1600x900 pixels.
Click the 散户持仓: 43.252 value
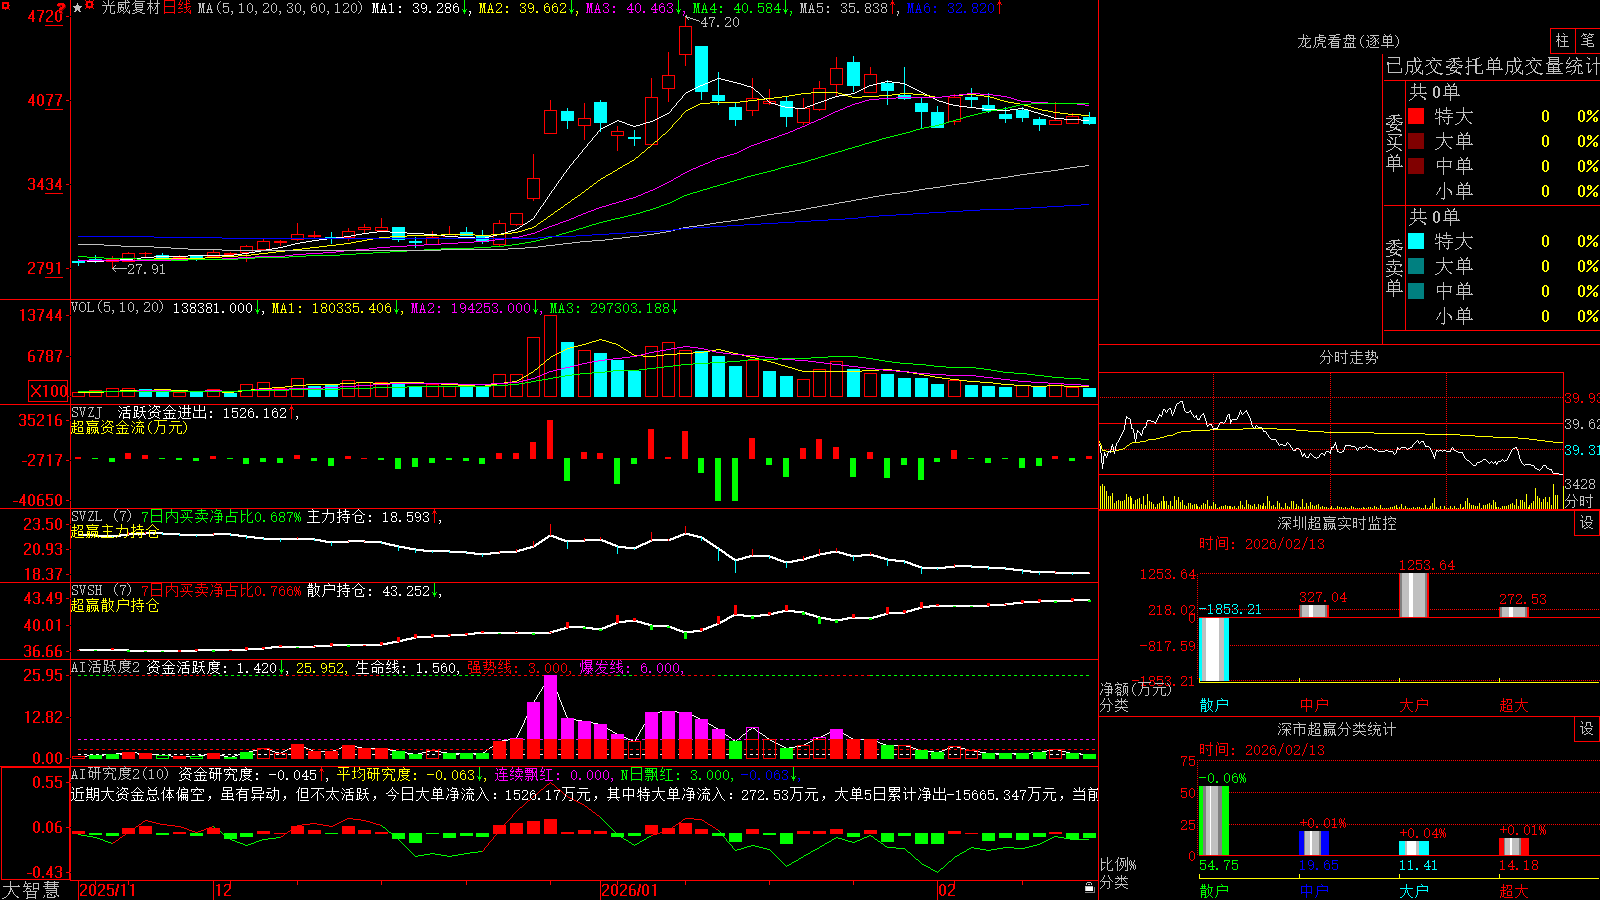click(x=368, y=591)
